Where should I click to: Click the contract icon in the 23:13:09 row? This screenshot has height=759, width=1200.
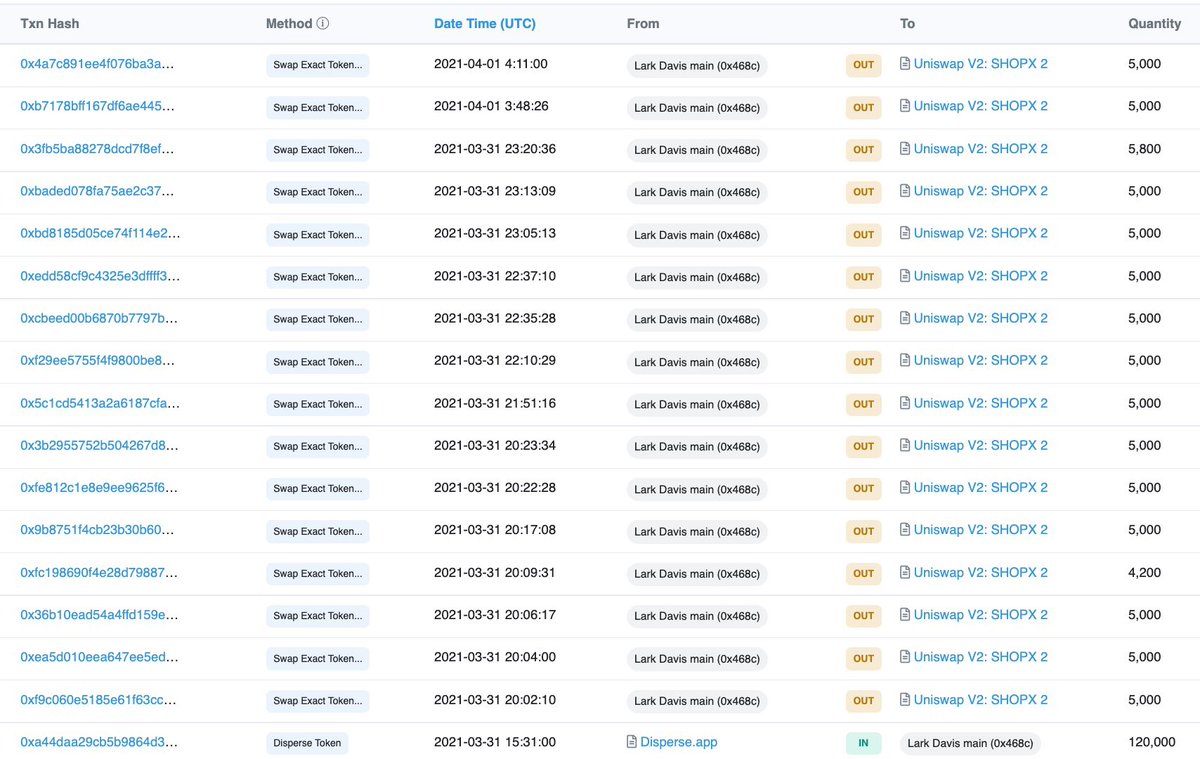pos(905,191)
